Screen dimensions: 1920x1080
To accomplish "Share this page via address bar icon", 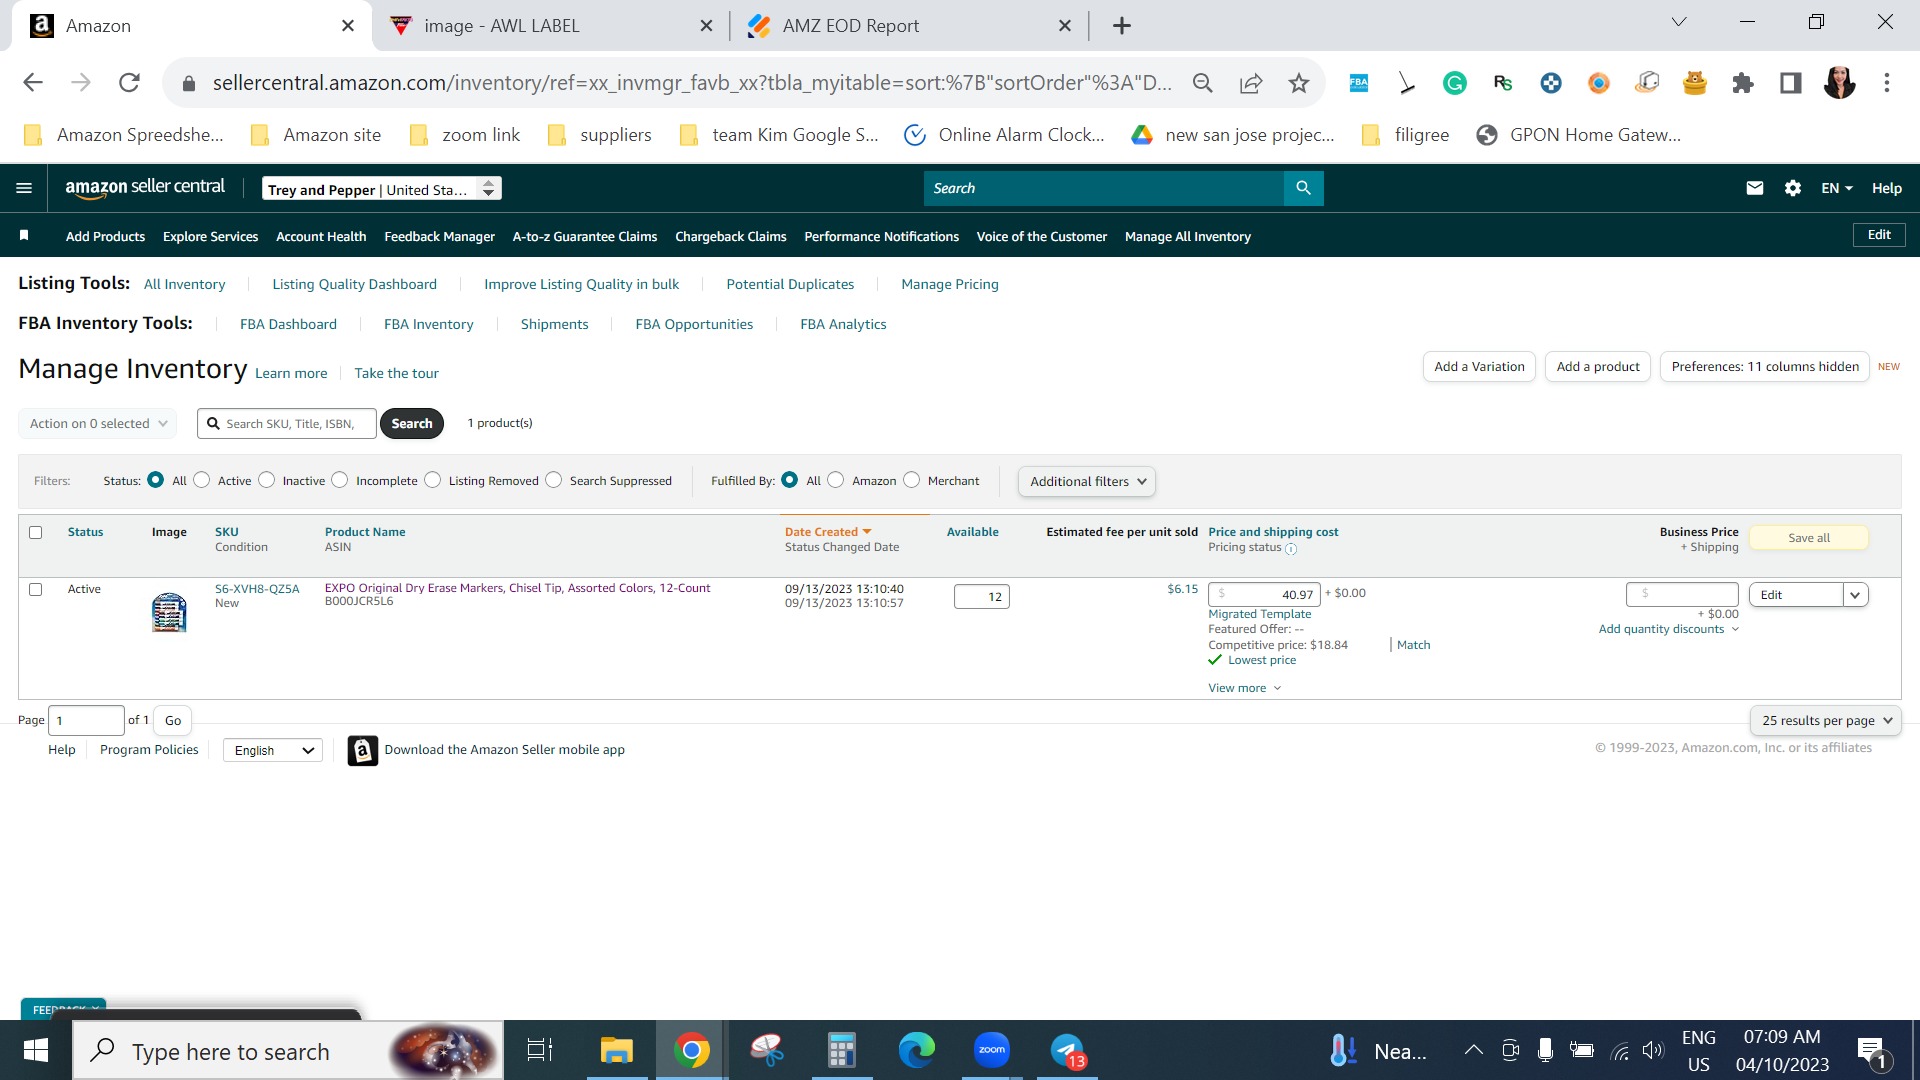I will 1251,83.
